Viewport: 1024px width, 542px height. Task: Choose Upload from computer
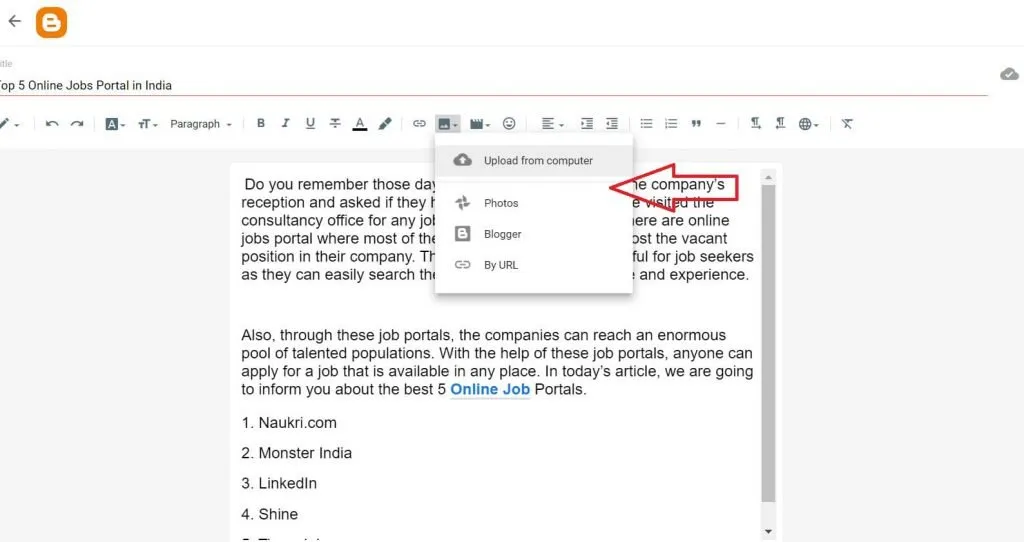click(534, 161)
